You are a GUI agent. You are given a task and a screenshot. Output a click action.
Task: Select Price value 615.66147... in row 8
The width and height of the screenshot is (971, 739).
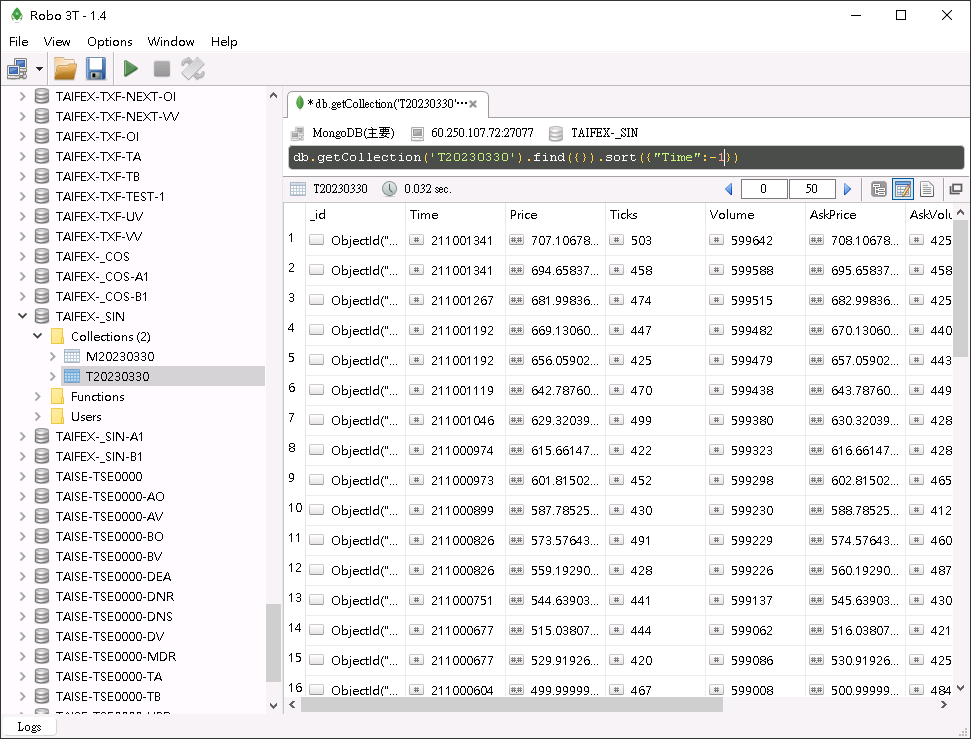coord(555,450)
